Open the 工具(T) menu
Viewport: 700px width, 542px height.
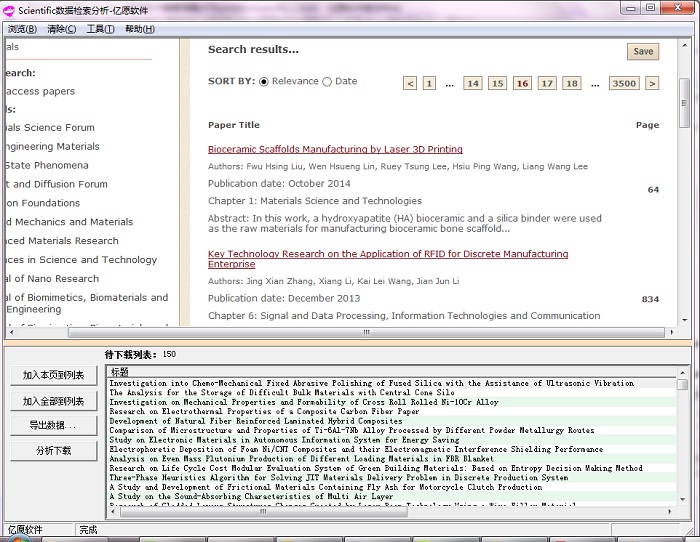coord(100,29)
